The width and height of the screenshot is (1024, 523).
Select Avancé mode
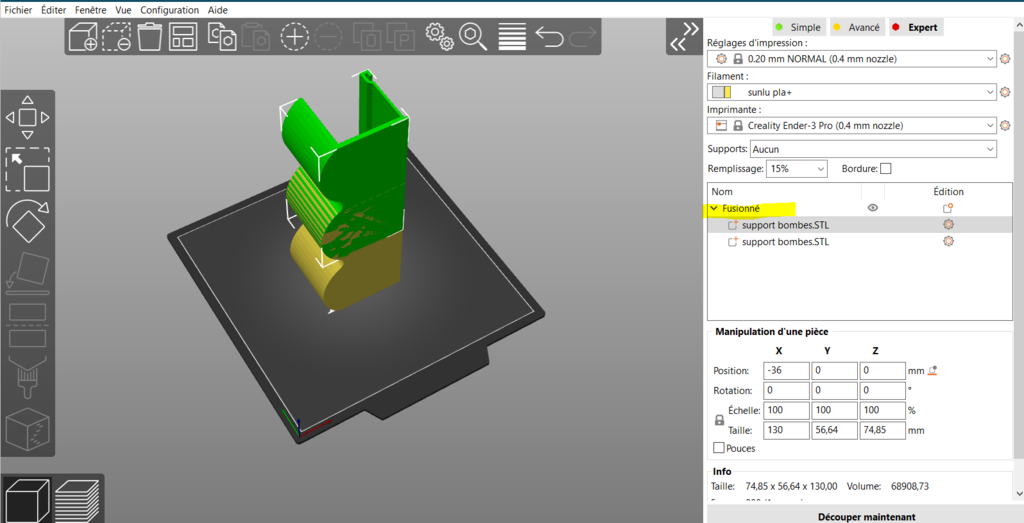click(857, 27)
